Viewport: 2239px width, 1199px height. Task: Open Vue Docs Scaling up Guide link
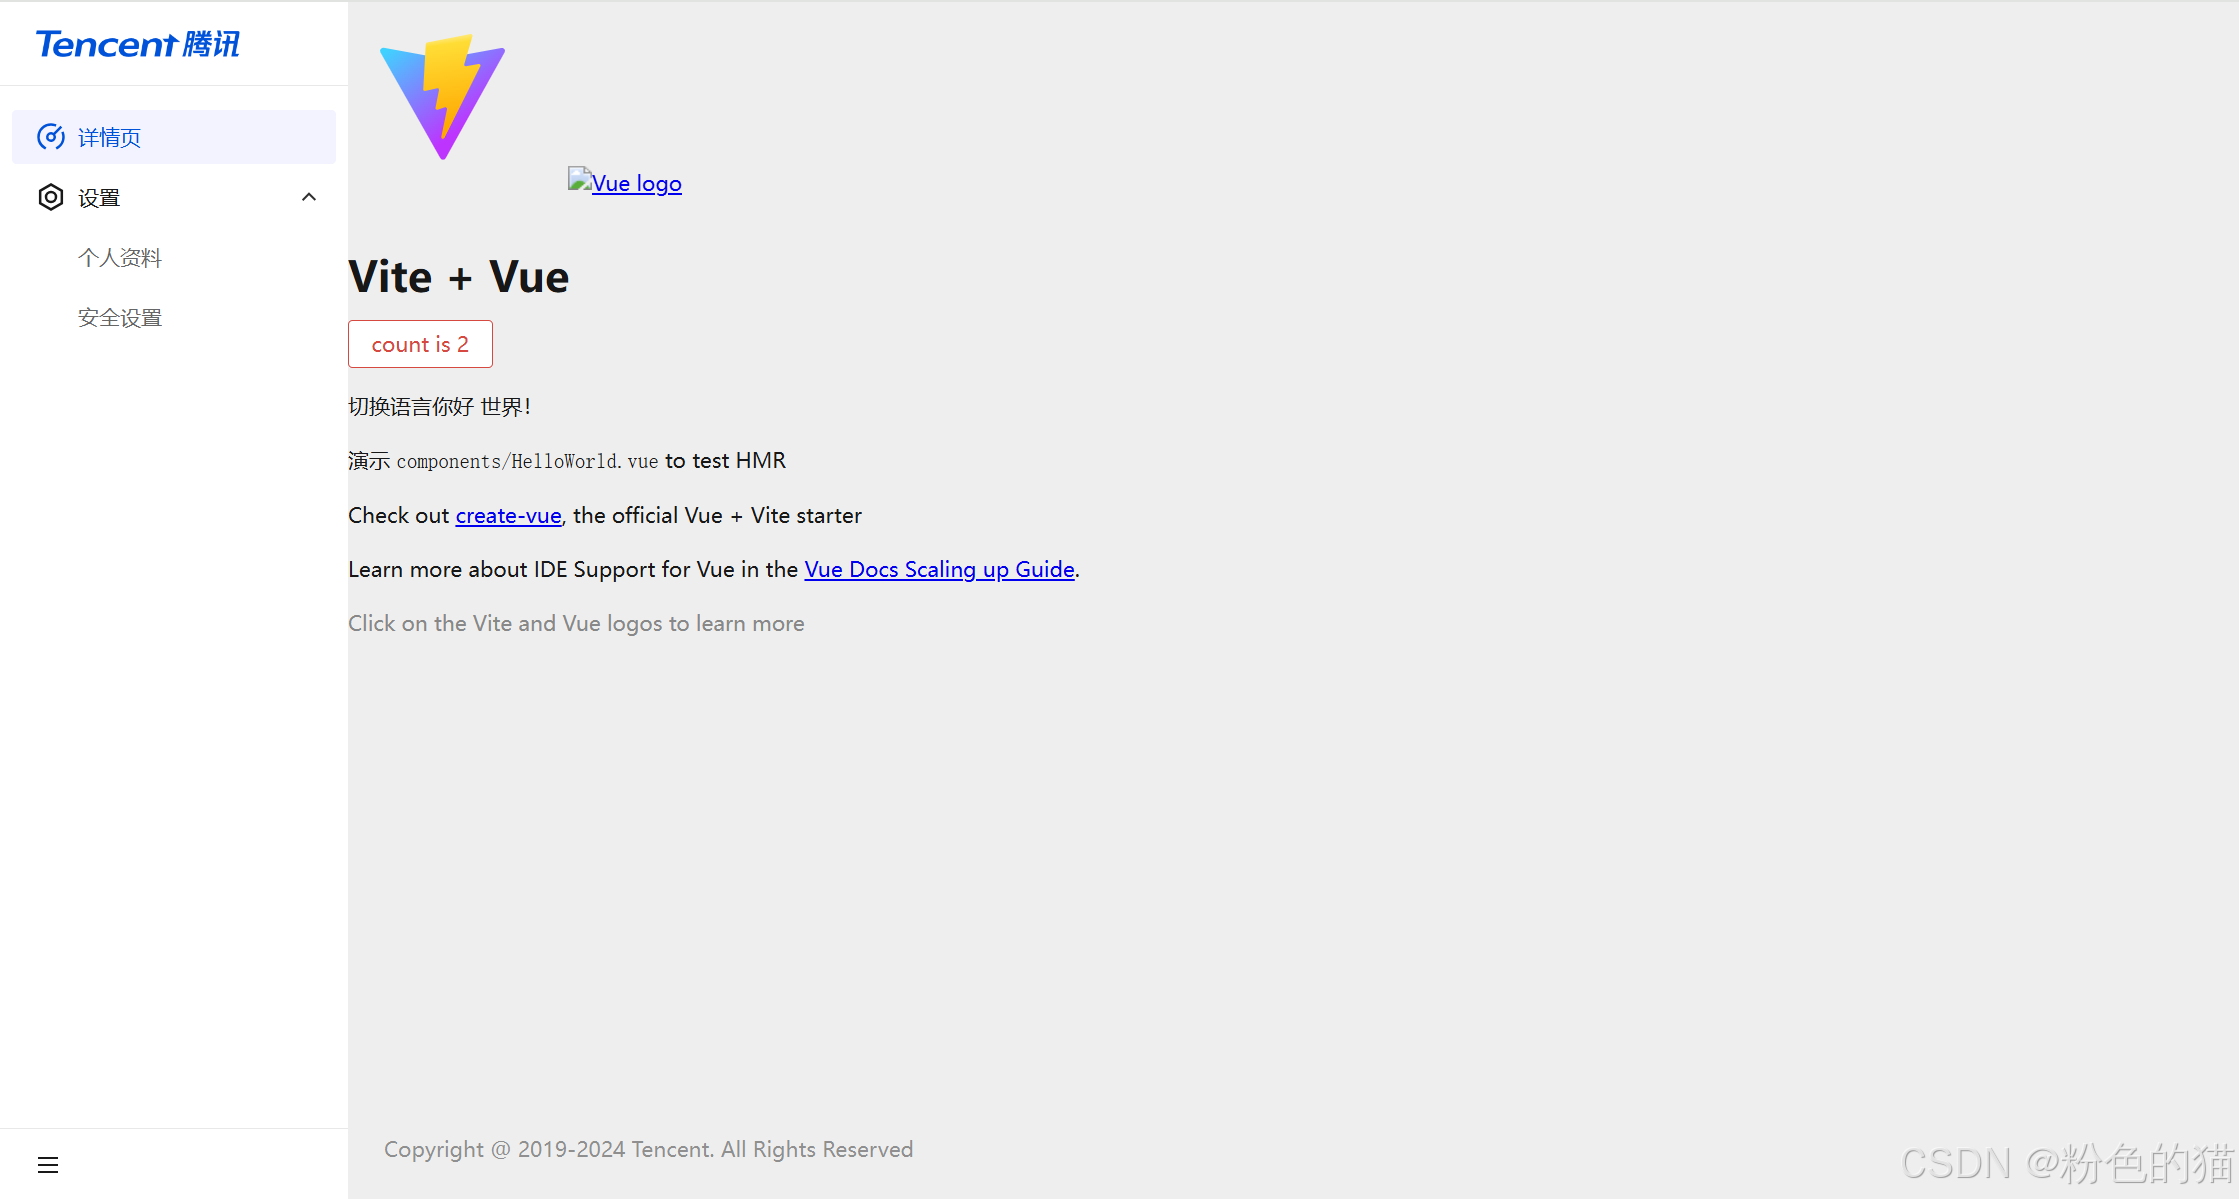[939, 569]
